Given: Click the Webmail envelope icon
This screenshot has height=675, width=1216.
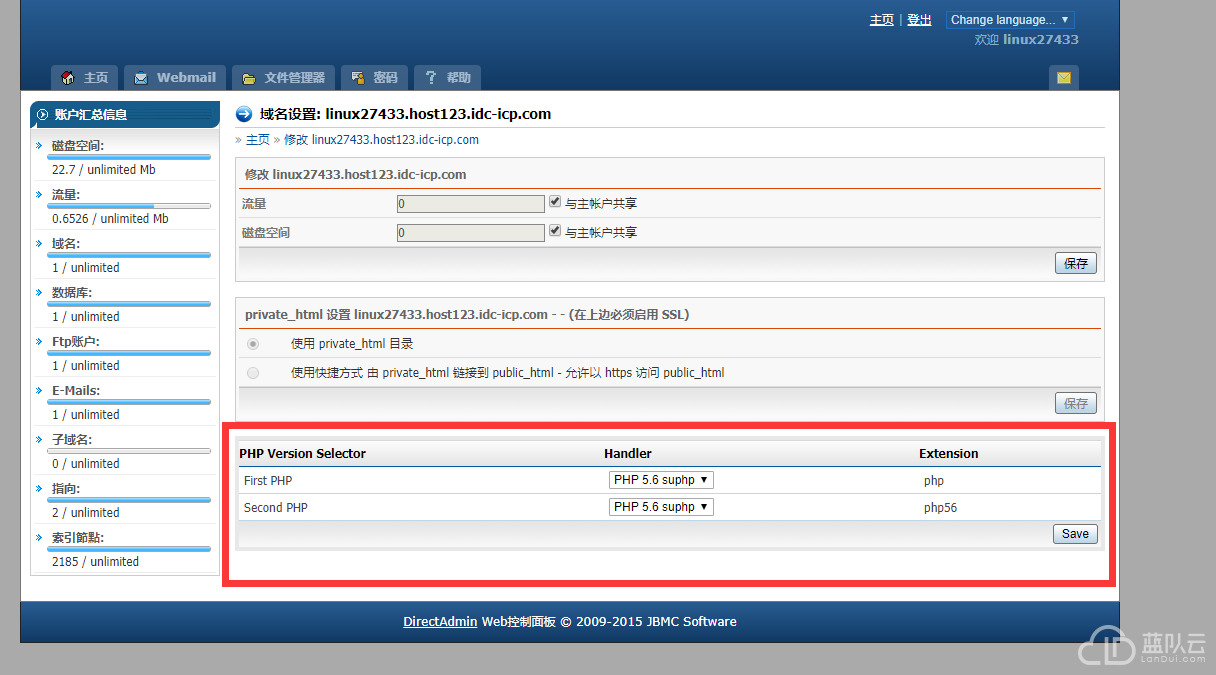Looking at the screenshot, I should point(141,78).
